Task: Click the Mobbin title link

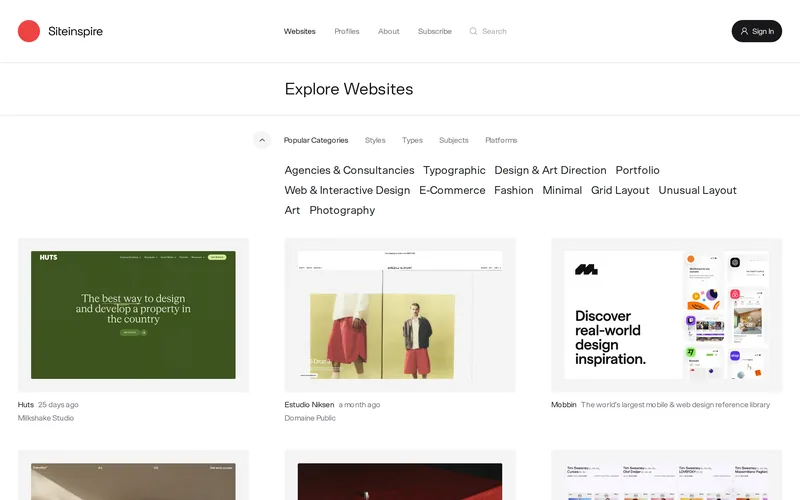Action: (564, 405)
